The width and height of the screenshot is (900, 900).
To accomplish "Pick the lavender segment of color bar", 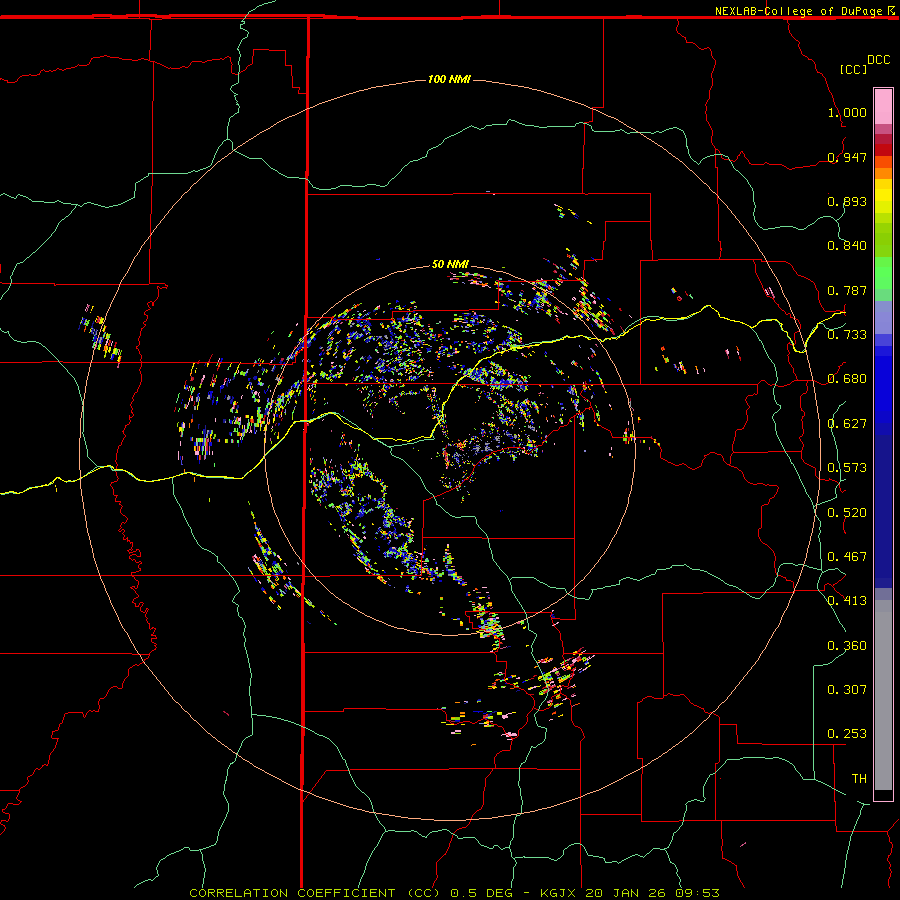I will click(883, 317).
